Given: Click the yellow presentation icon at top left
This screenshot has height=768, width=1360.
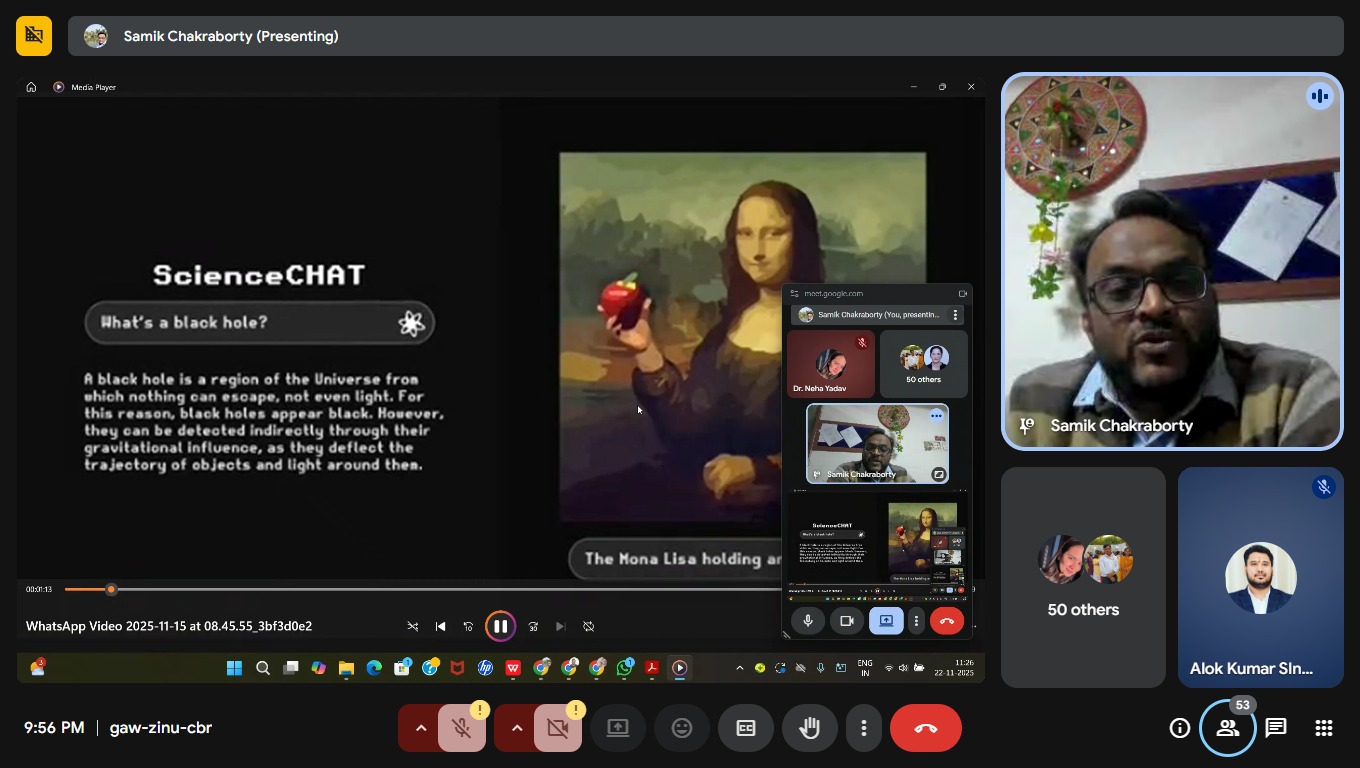Looking at the screenshot, I should [x=34, y=36].
